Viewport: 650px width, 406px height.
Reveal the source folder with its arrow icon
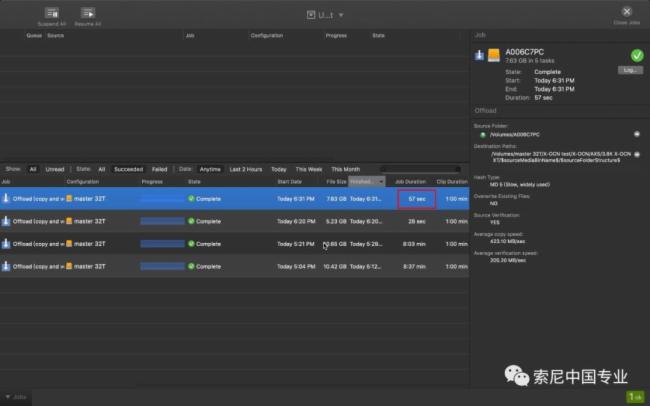click(637, 132)
